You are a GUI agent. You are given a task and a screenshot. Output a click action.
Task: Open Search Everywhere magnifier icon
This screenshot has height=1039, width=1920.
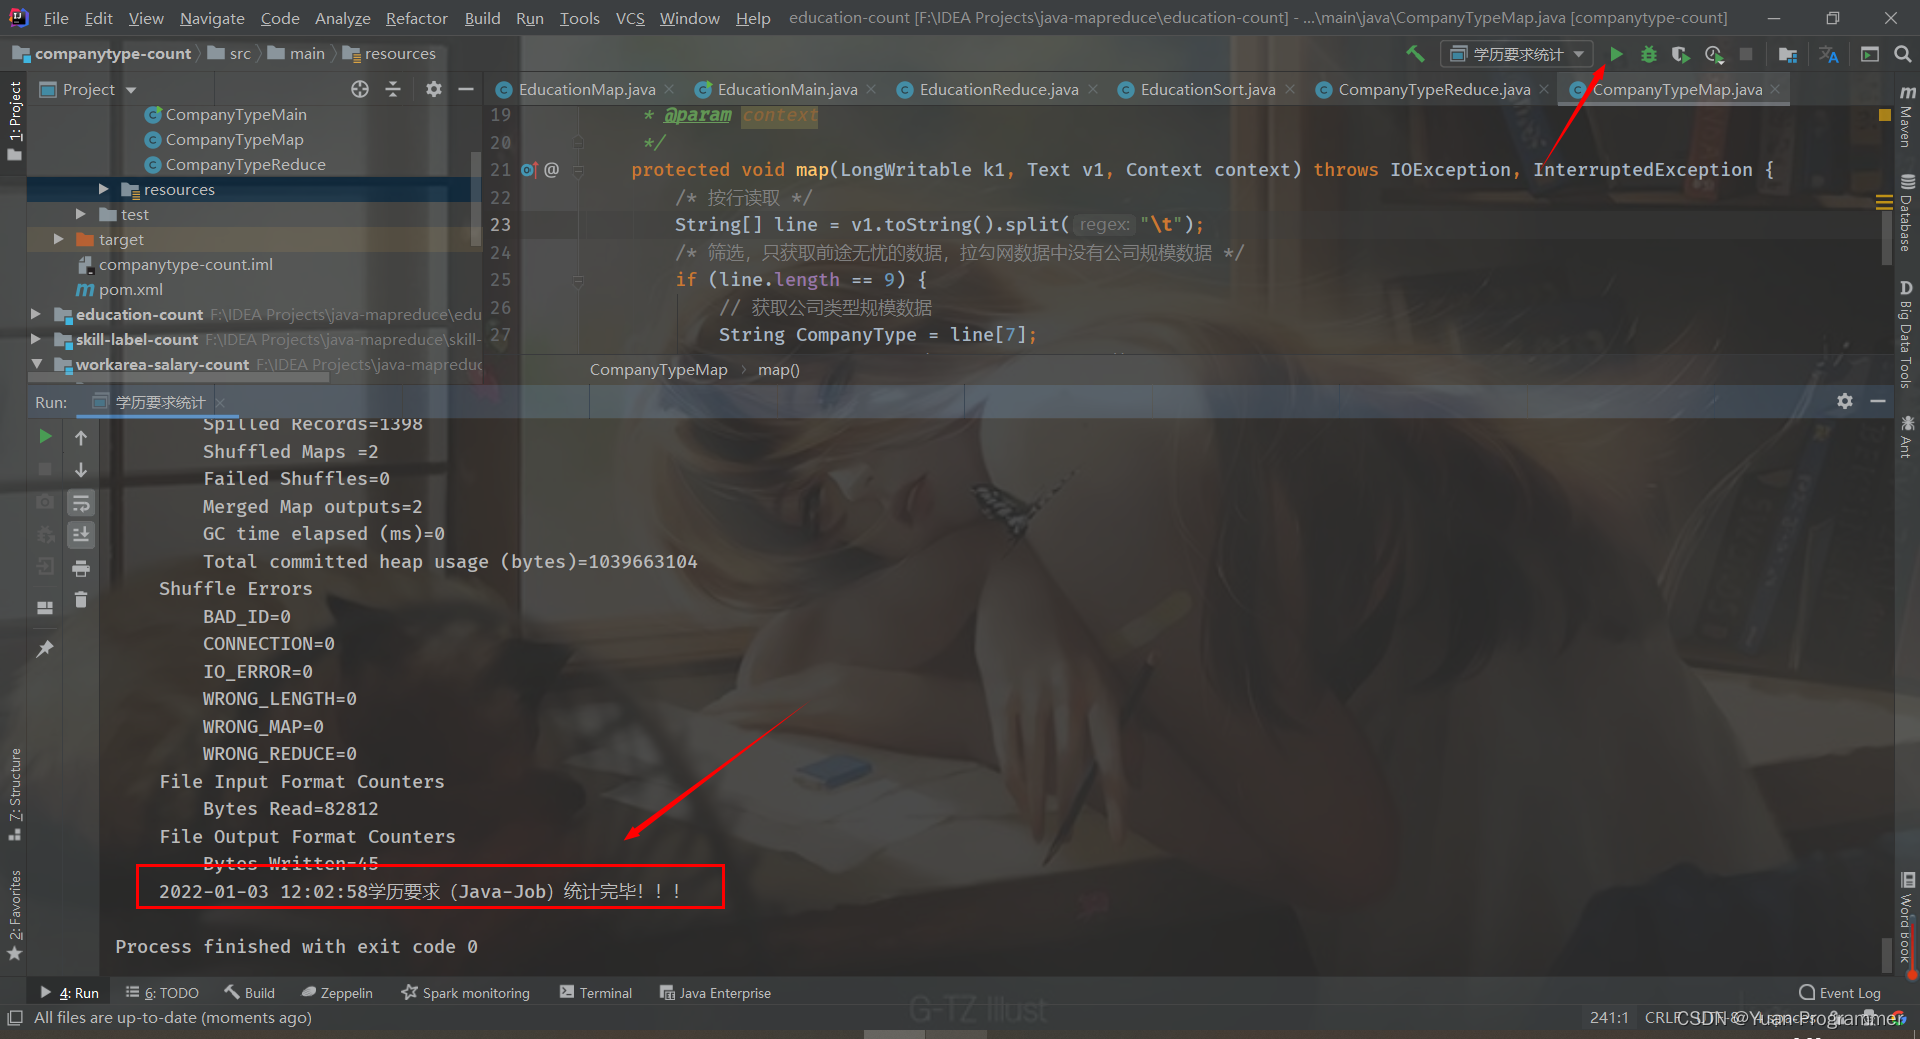[x=1902, y=54]
